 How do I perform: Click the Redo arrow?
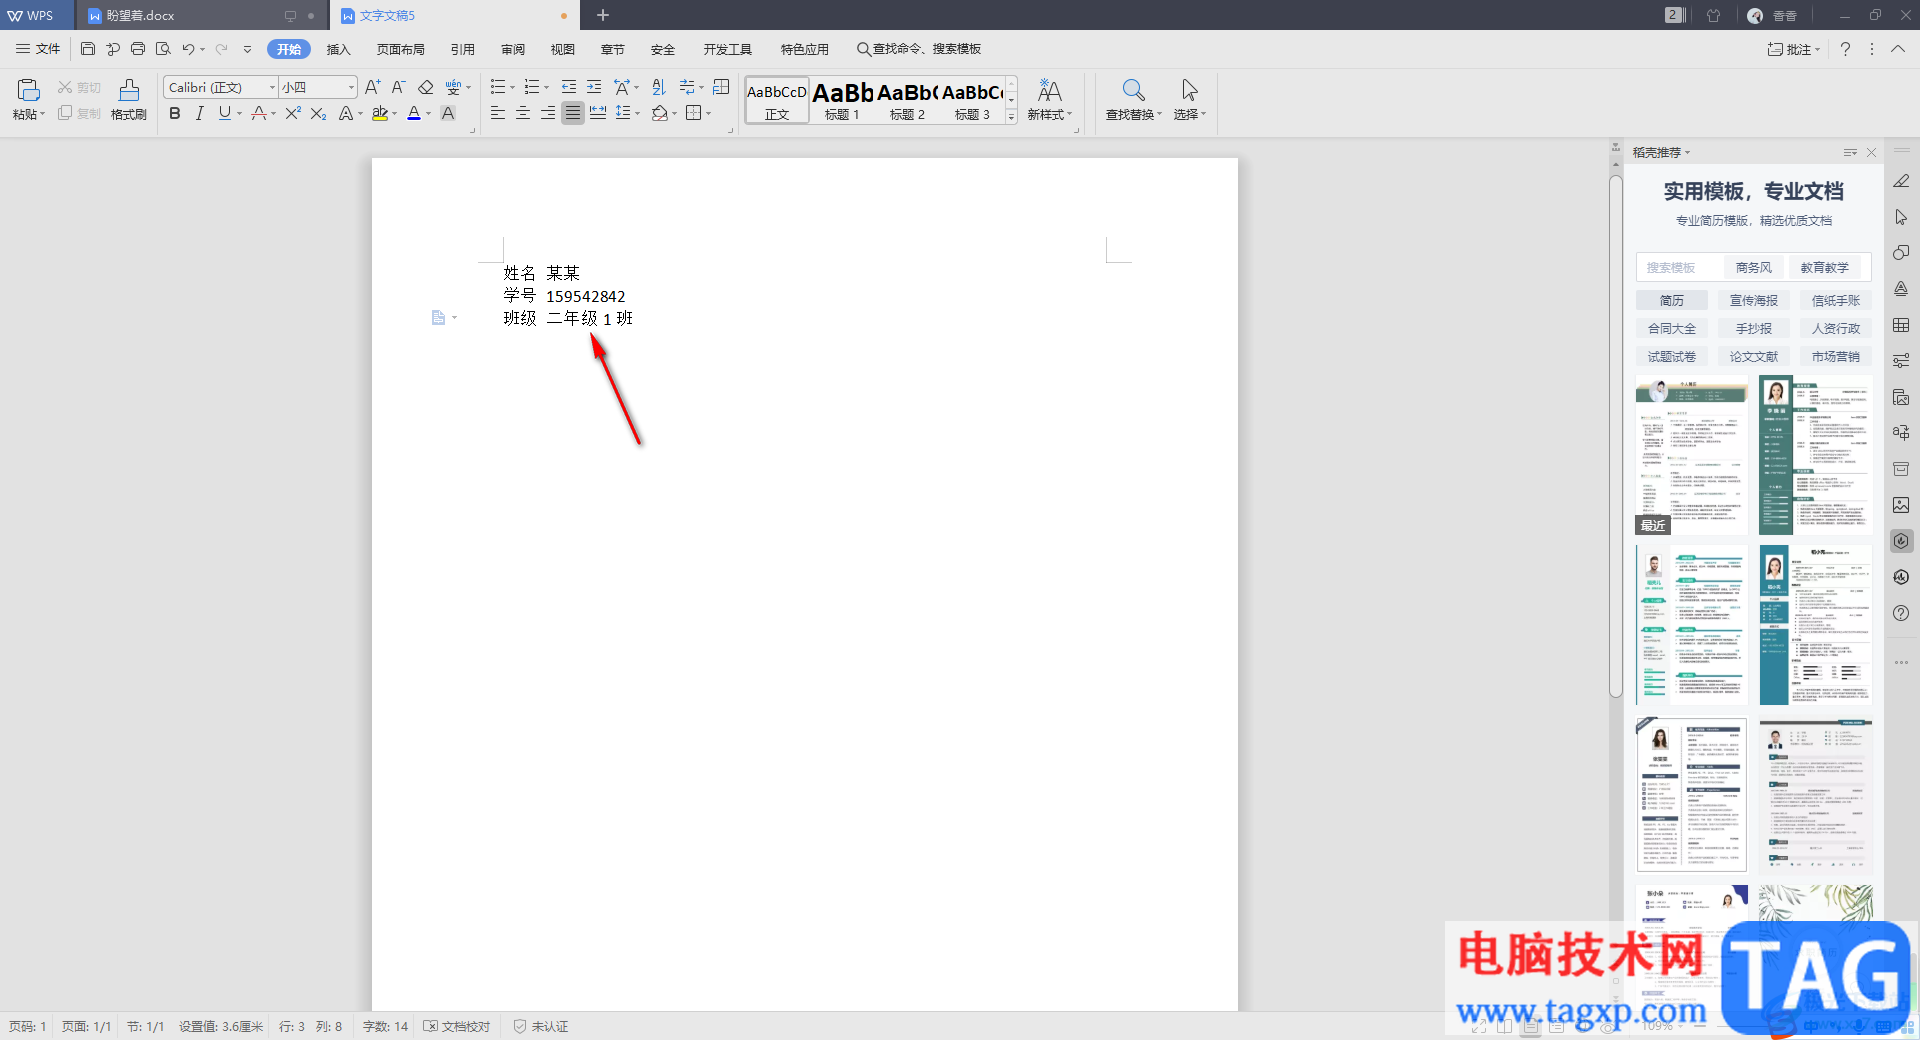pos(222,49)
